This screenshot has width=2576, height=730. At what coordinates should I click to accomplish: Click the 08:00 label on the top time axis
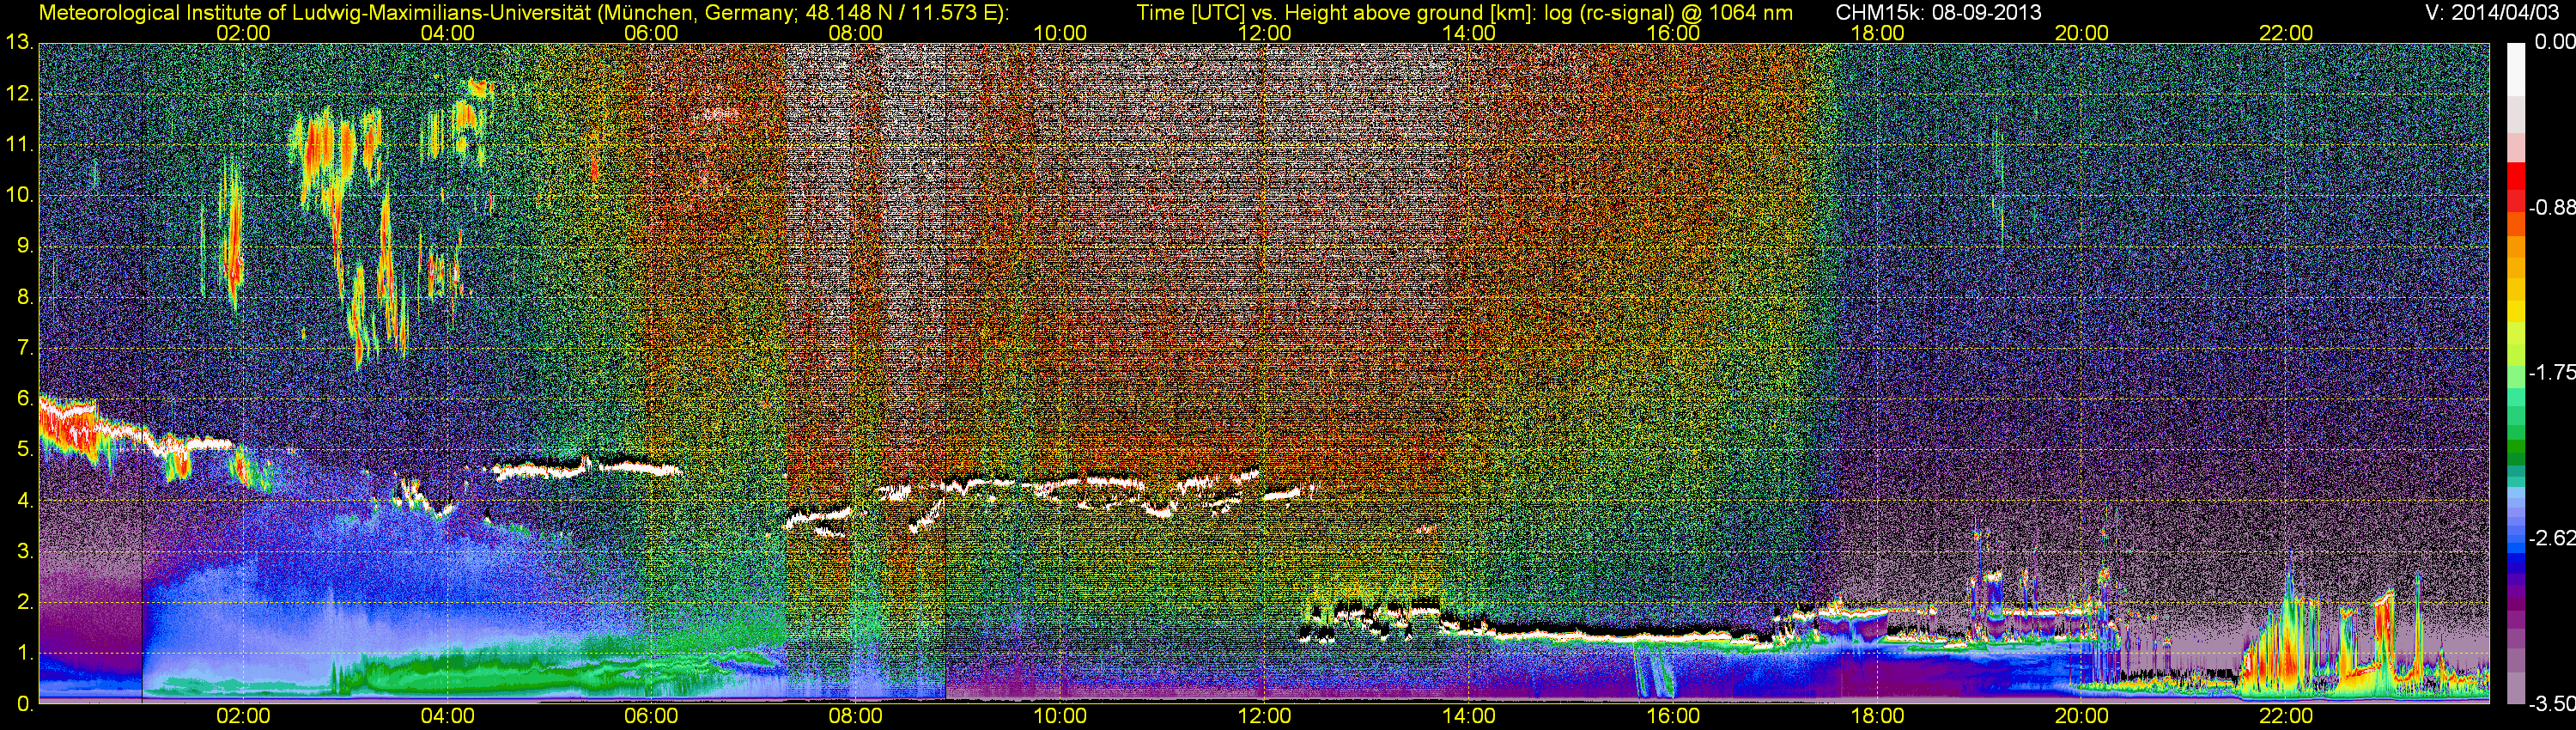pyautogui.click(x=856, y=33)
